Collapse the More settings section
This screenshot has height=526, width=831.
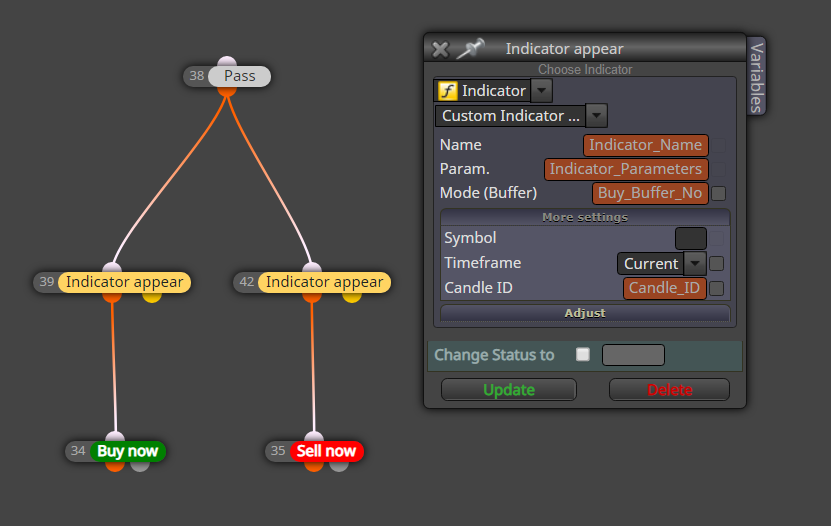point(585,217)
